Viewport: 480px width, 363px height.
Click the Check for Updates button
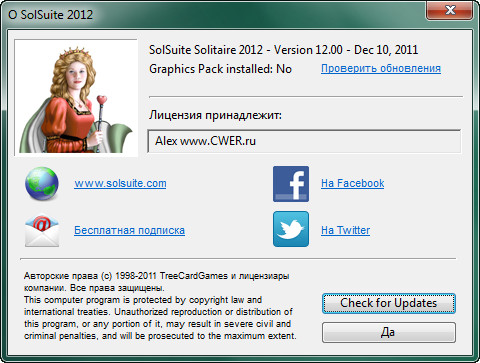click(x=389, y=303)
